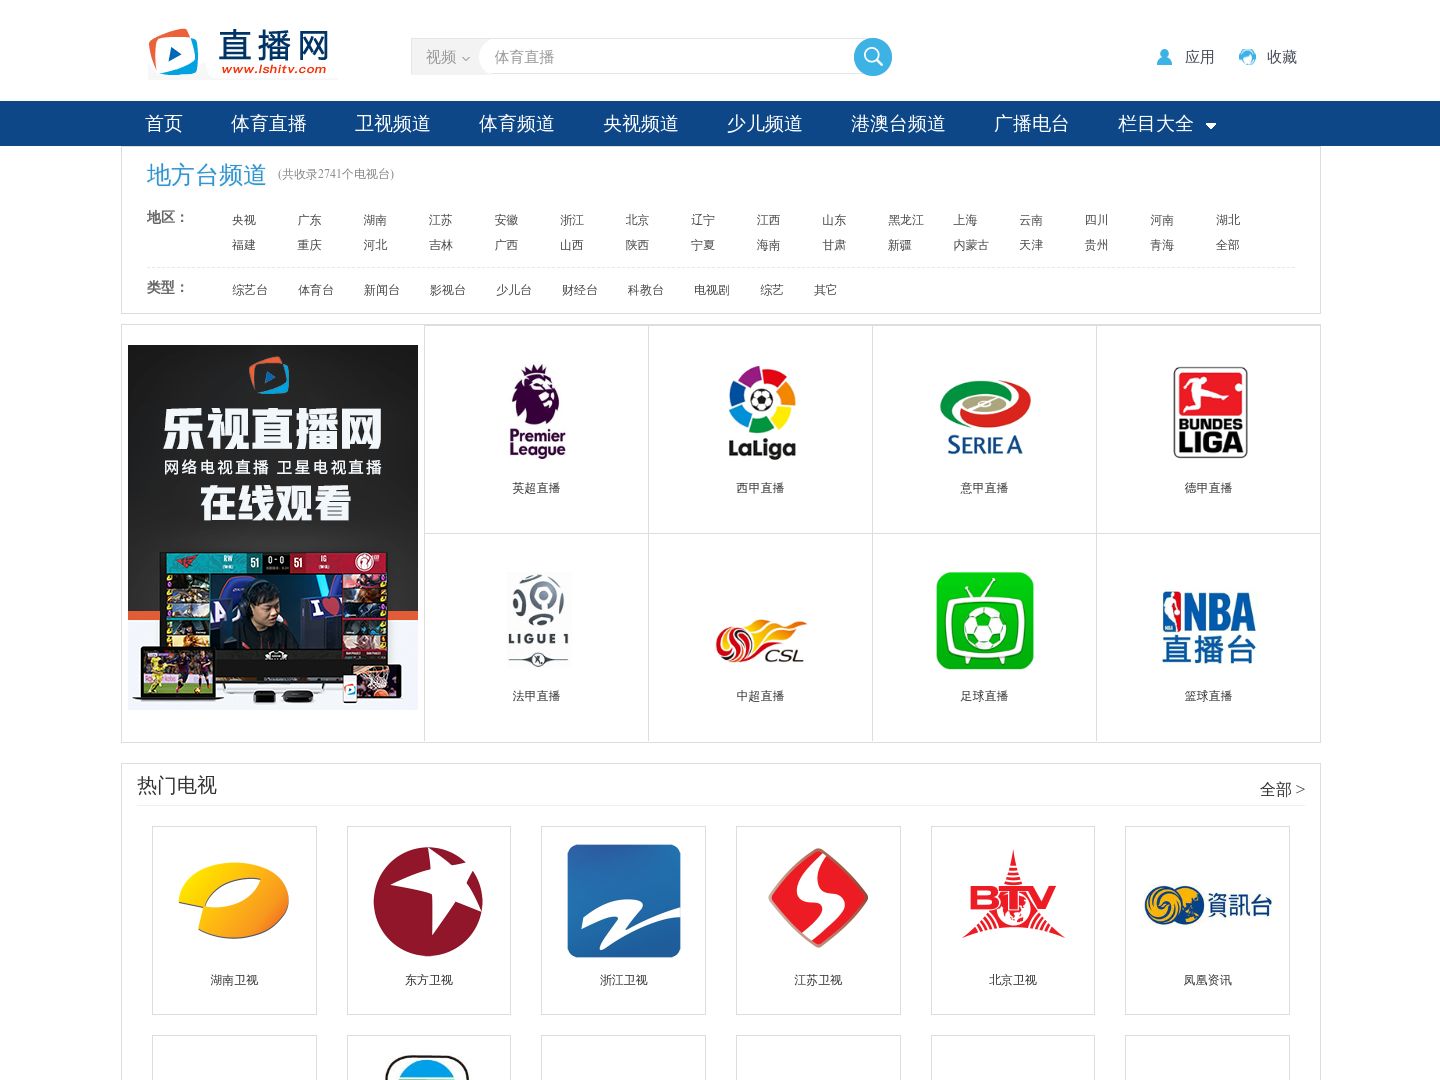The height and width of the screenshot is (1080, 1440).
Task: Open the 江苏卫视 red logo
Action: pos(818,898)
